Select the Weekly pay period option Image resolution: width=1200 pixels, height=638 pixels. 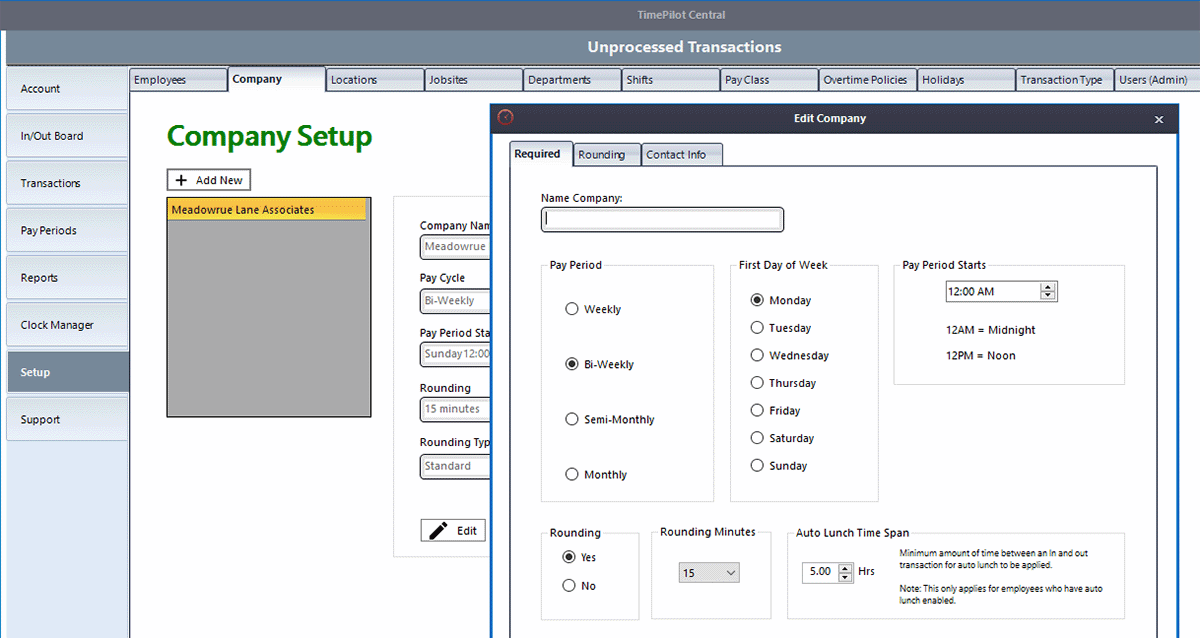571,309
